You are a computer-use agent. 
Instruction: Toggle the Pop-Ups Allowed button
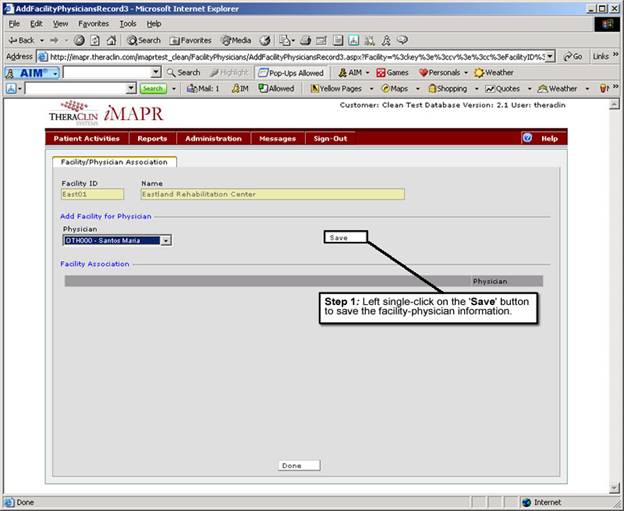(290, 73)
